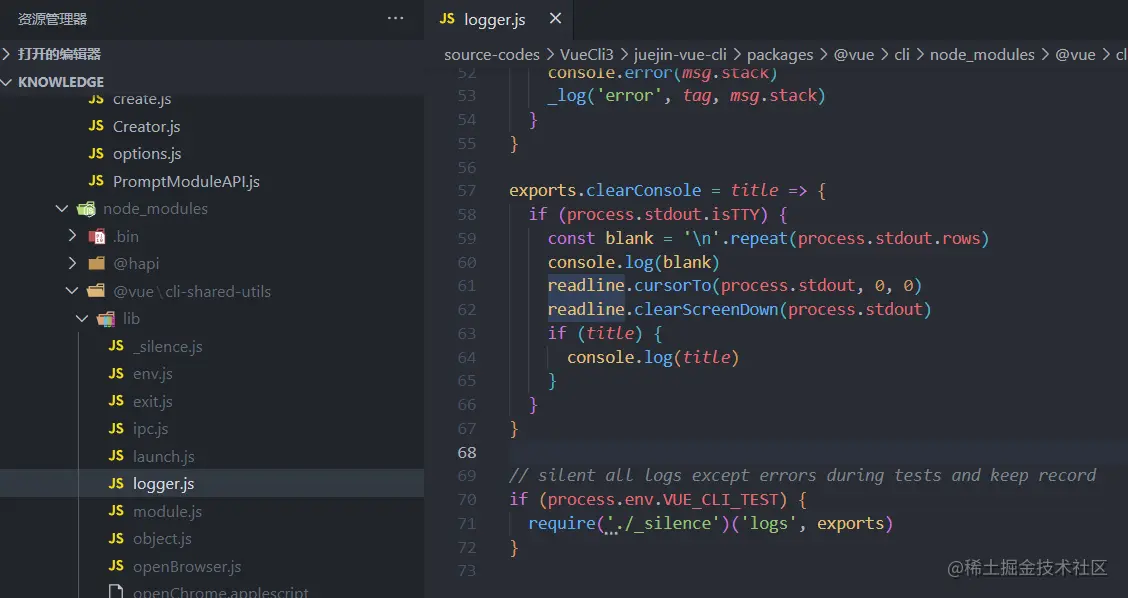The image size is (1128, 598).
Task: Click the JS icon beside exit.js
Action: click(x=117, y=401)
